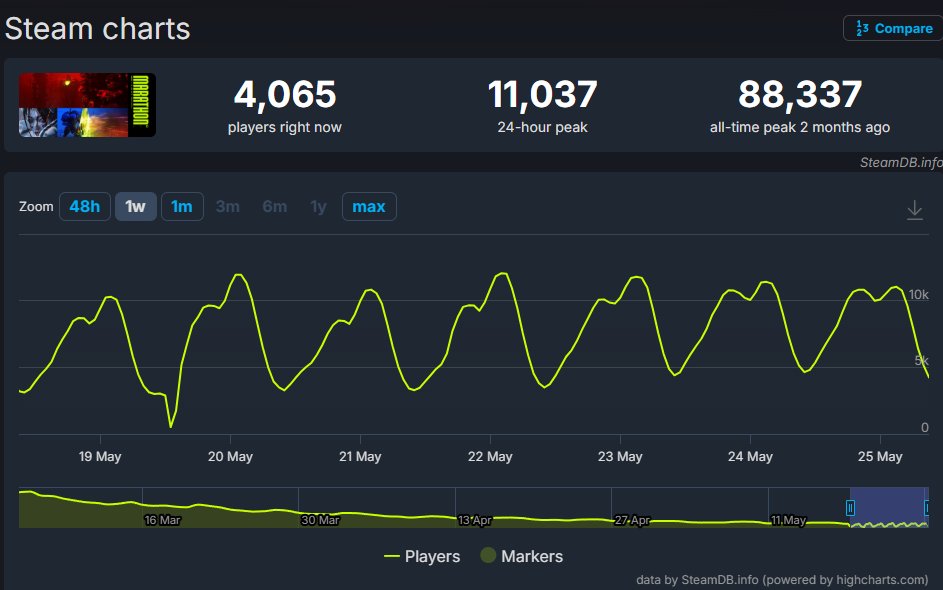Click the 11,037 24-hour peak value
Screen dimensions: 943x590
[542, 94]
